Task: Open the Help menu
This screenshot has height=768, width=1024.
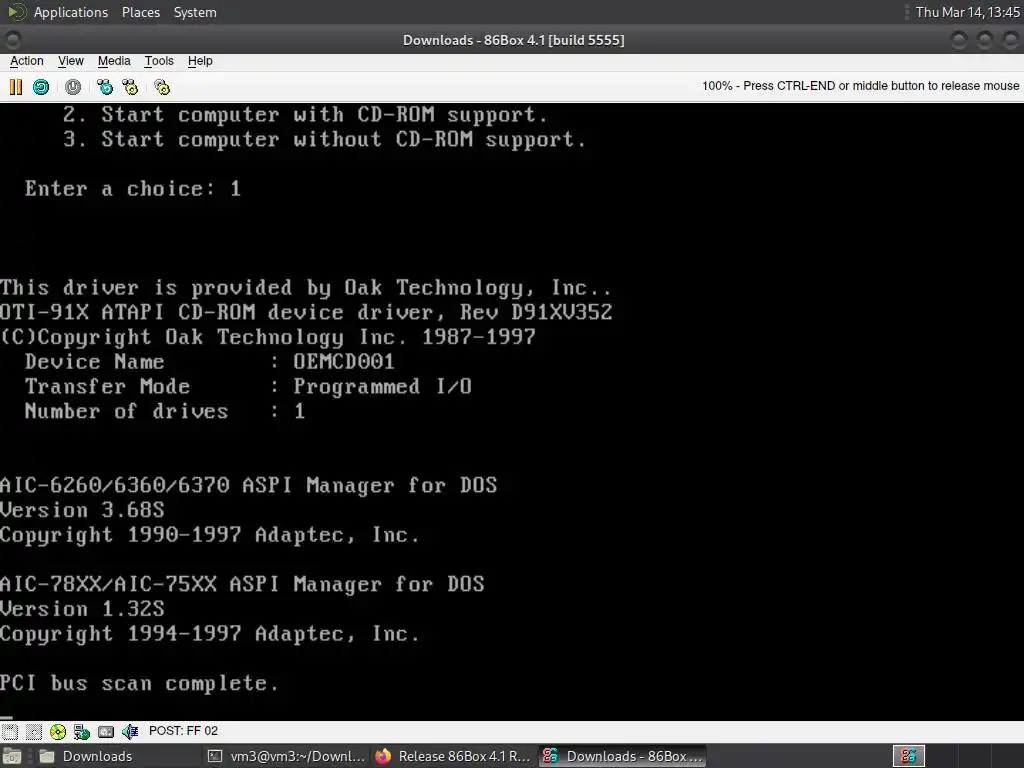Action: pyautogui.click(x=200, y=61)
